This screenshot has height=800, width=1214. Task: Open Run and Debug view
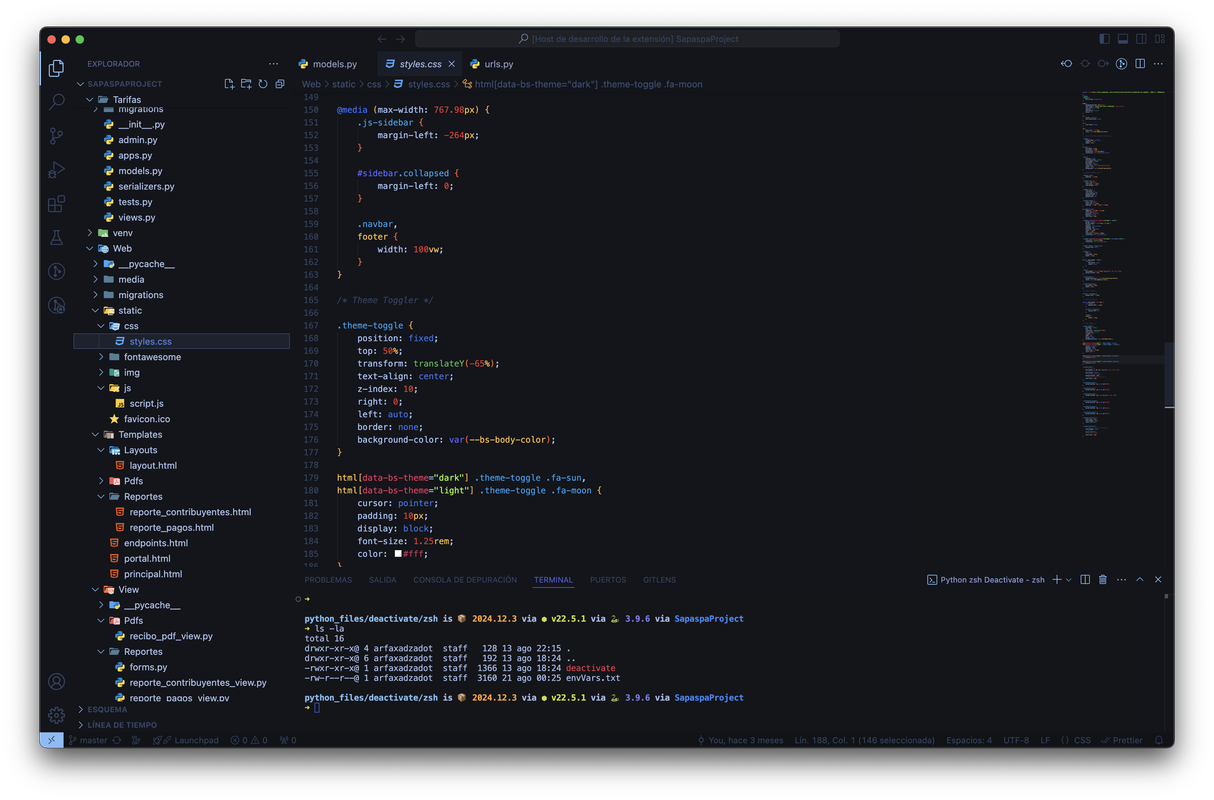(56, 170)
